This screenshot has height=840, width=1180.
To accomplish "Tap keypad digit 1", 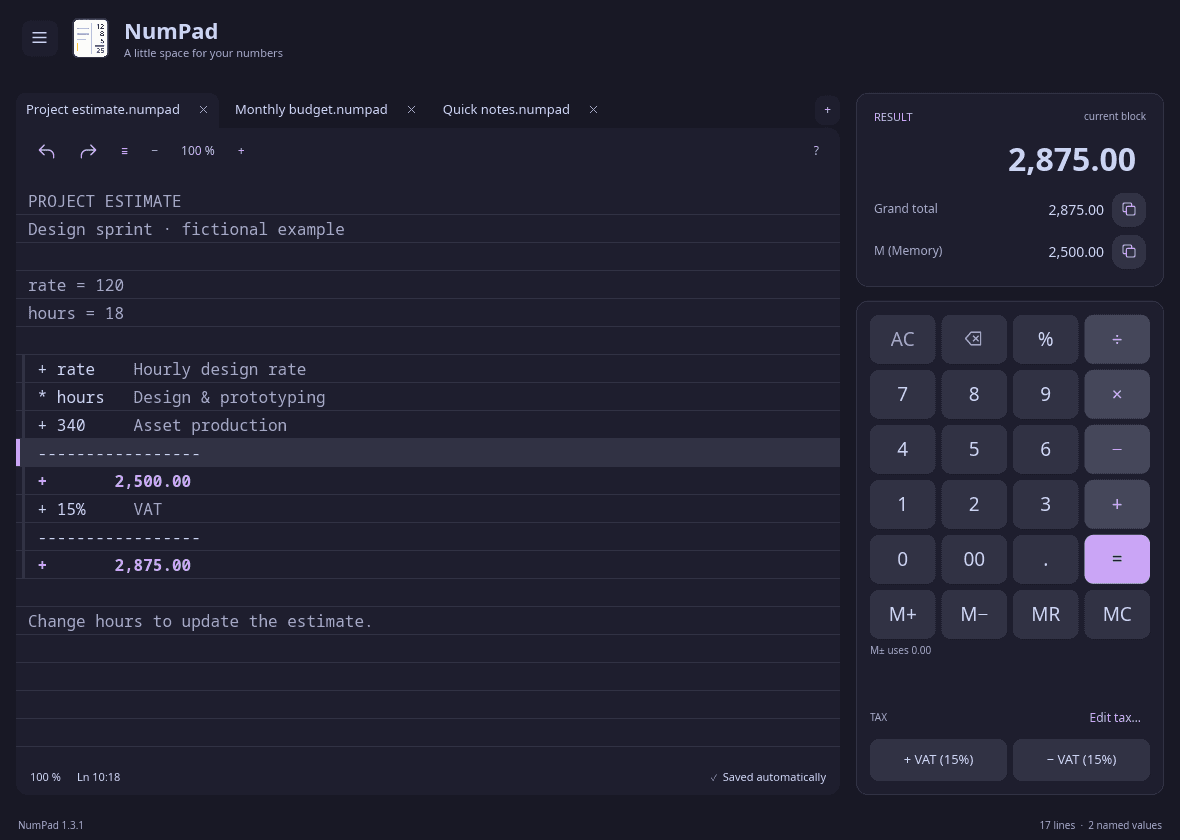I will (902, 504).
